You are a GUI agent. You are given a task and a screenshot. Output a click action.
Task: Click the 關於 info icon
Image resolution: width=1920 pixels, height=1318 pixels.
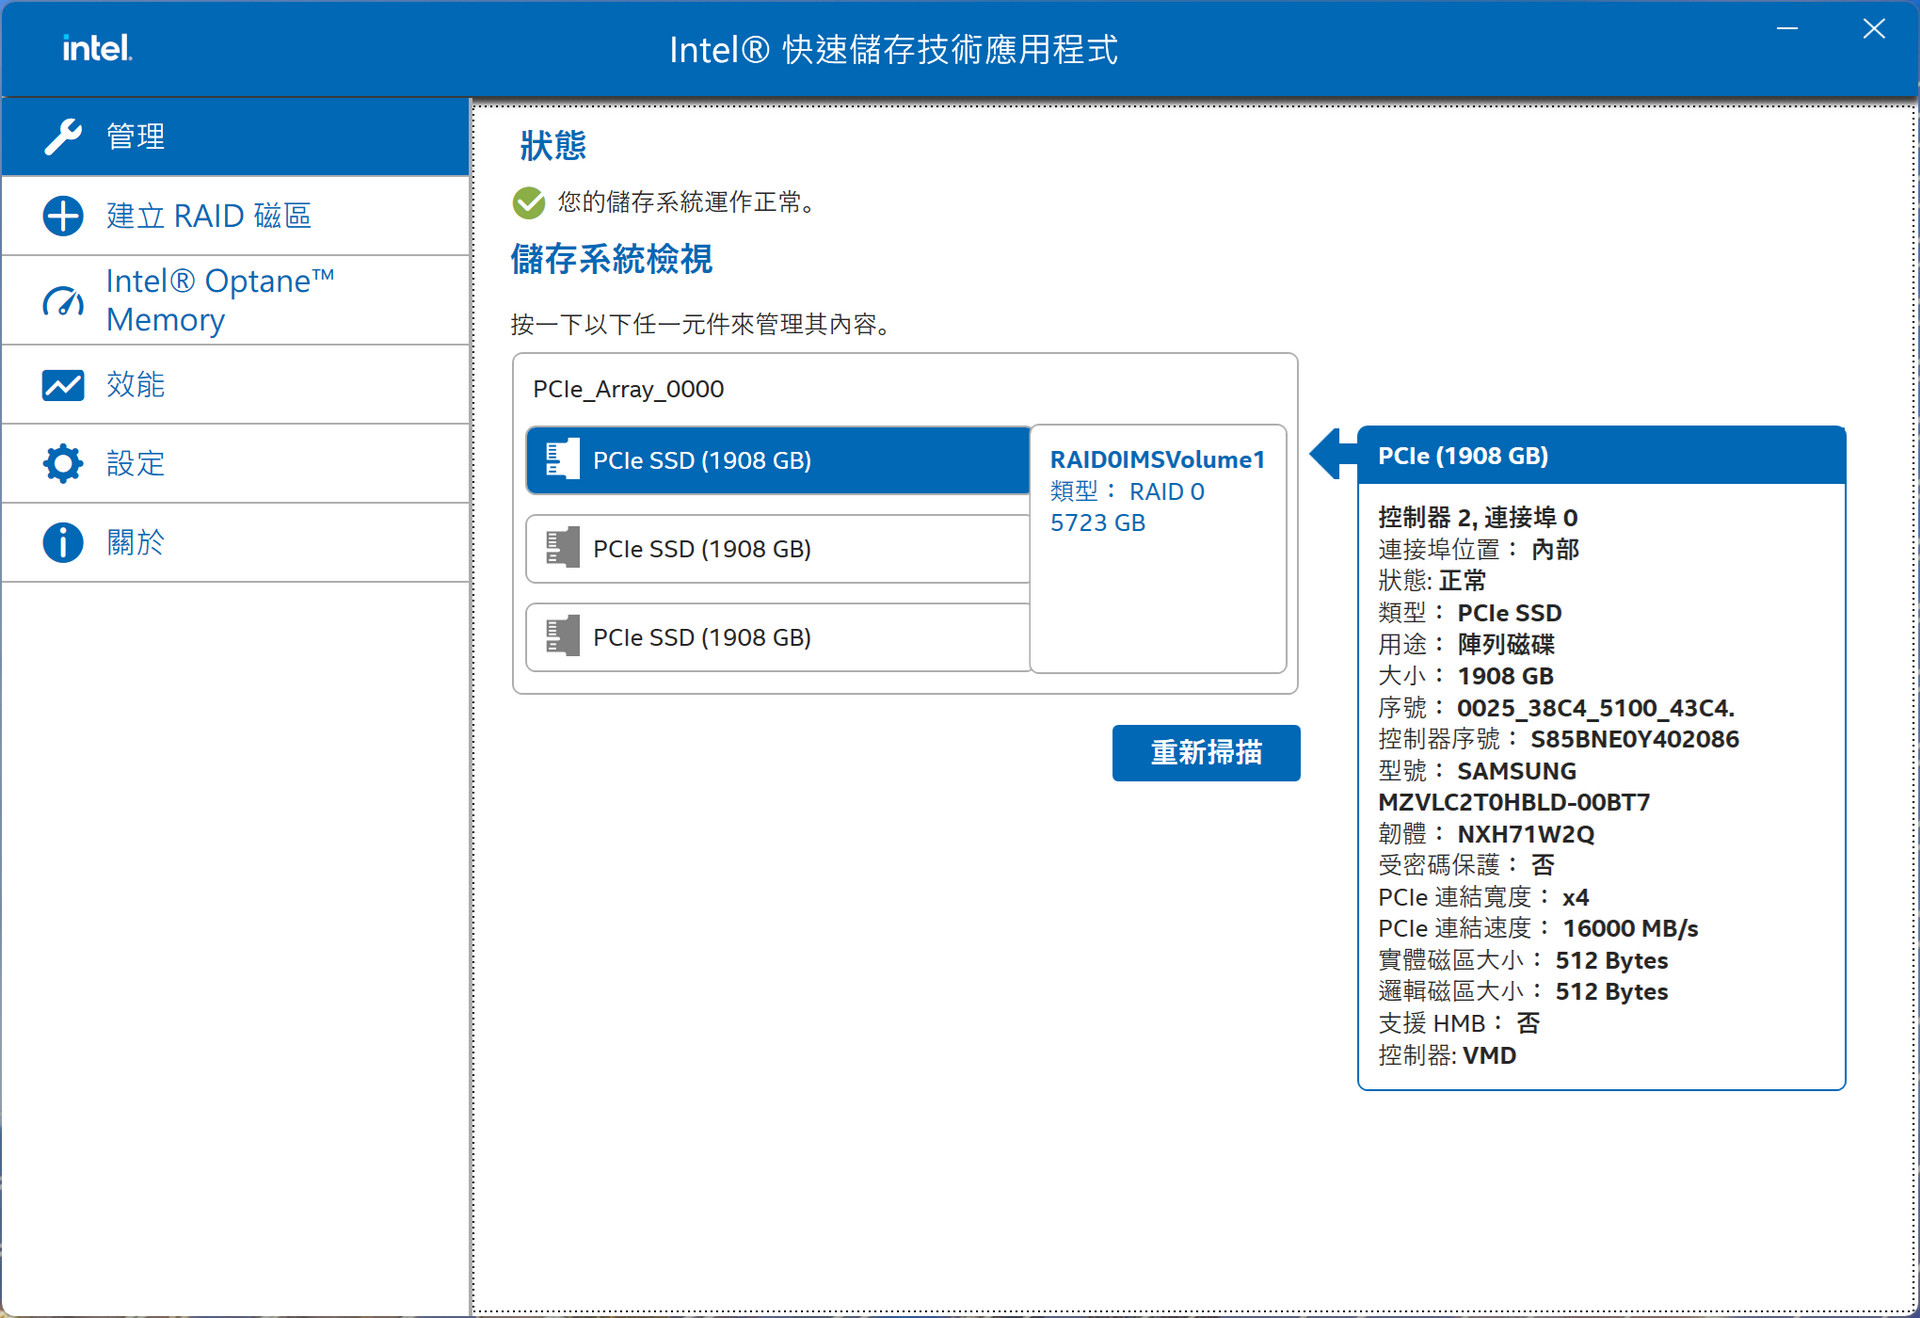click(63, 542)
